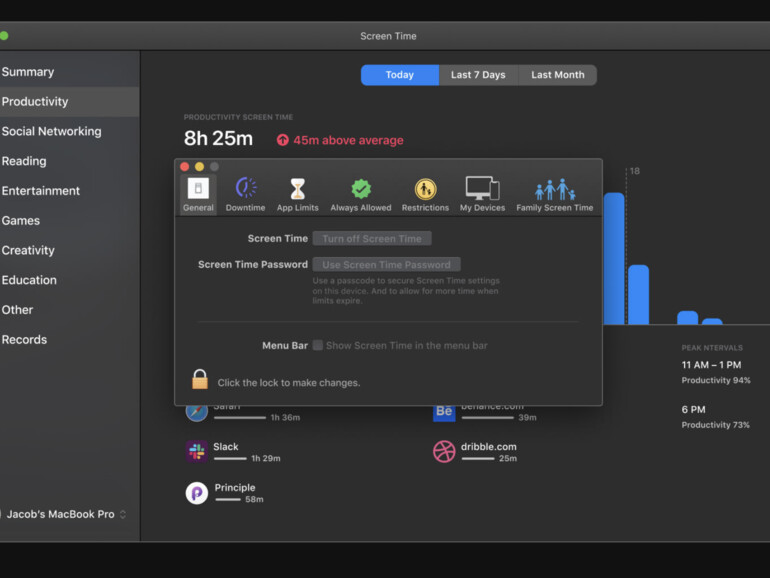Image resolution: width=770 pixels, height=578 pixels.
Task: Open the Family Screen Time icon
Action: 554,190
